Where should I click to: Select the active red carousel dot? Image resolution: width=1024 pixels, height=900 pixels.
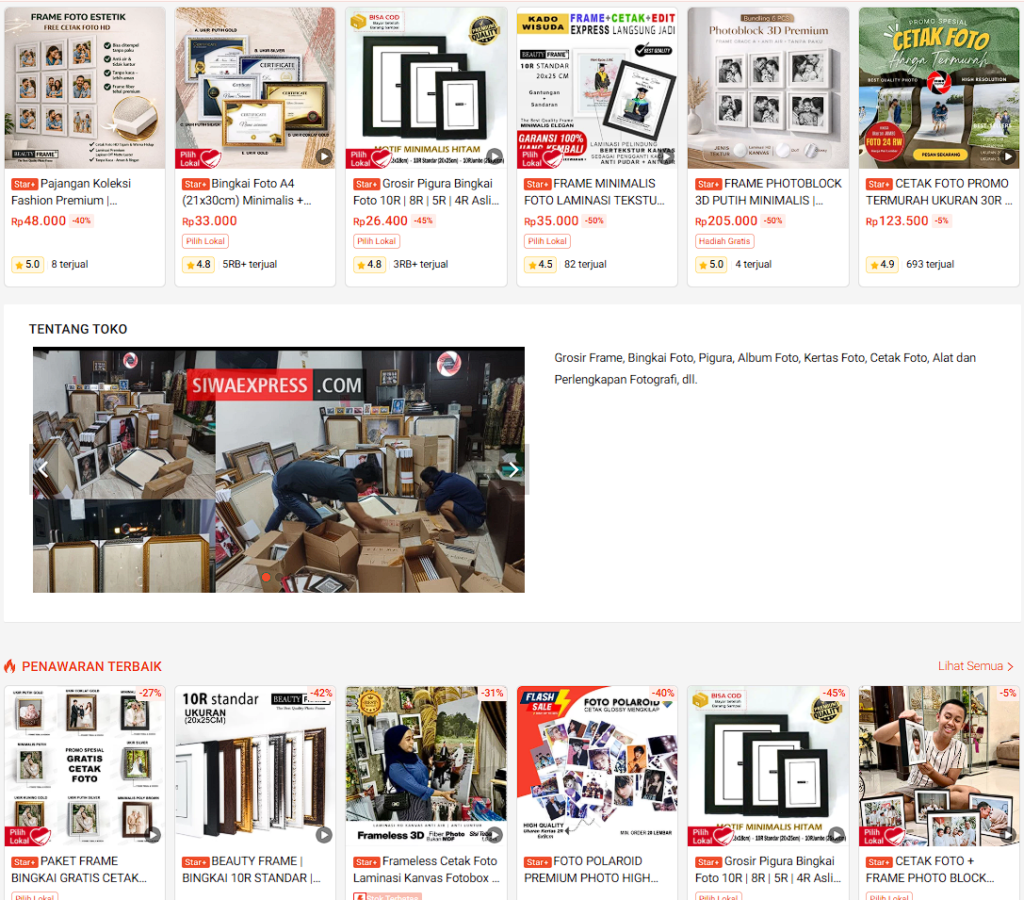tap(266, 577)
